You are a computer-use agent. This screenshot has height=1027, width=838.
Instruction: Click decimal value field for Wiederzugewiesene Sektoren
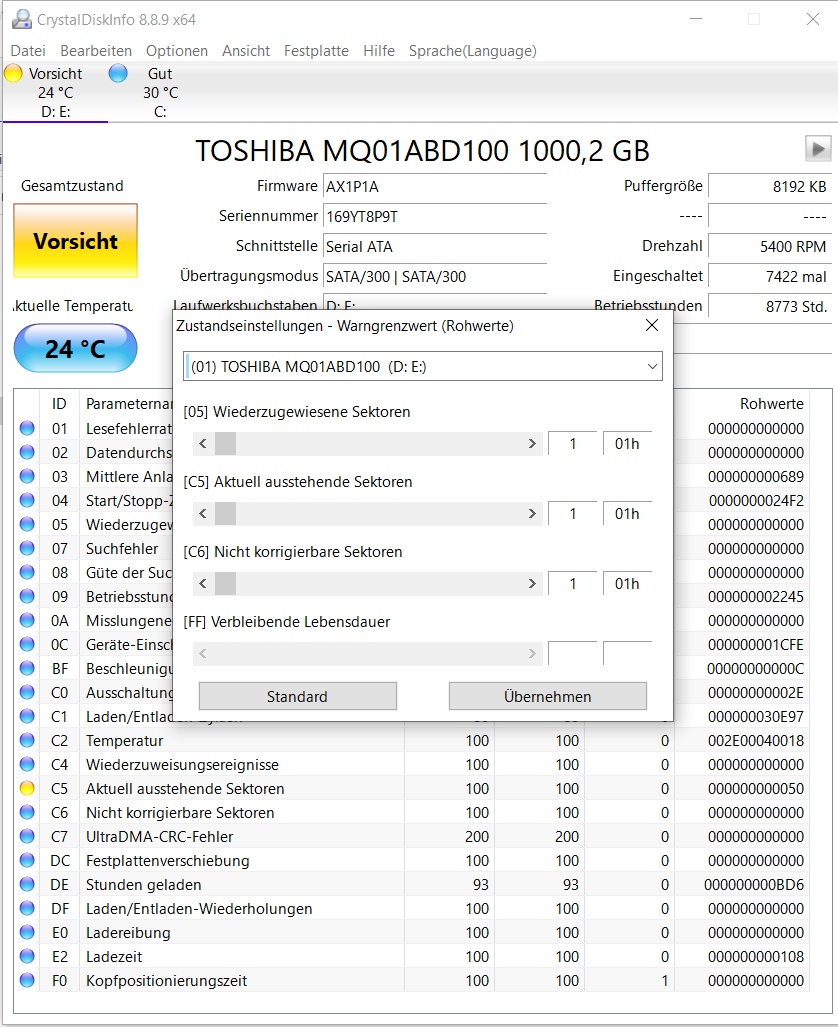point(573,443)
